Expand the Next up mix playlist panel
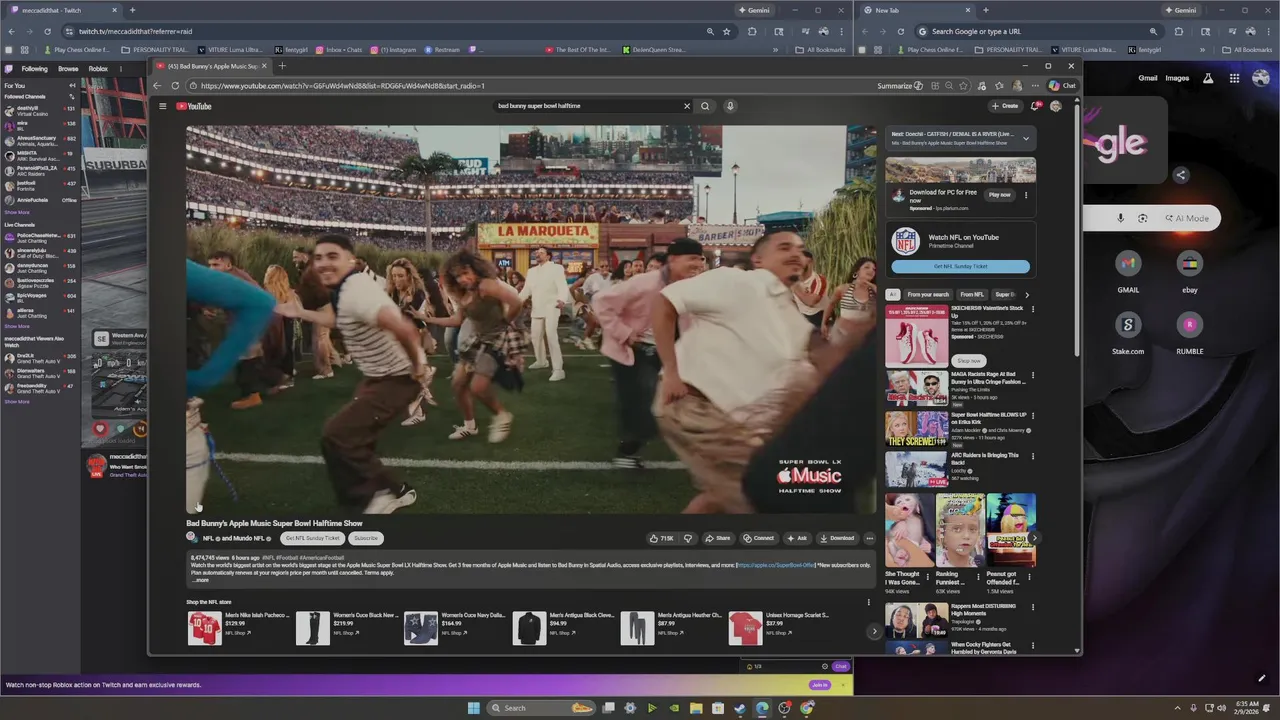Screen dimensions: 1280x720 1025,138
